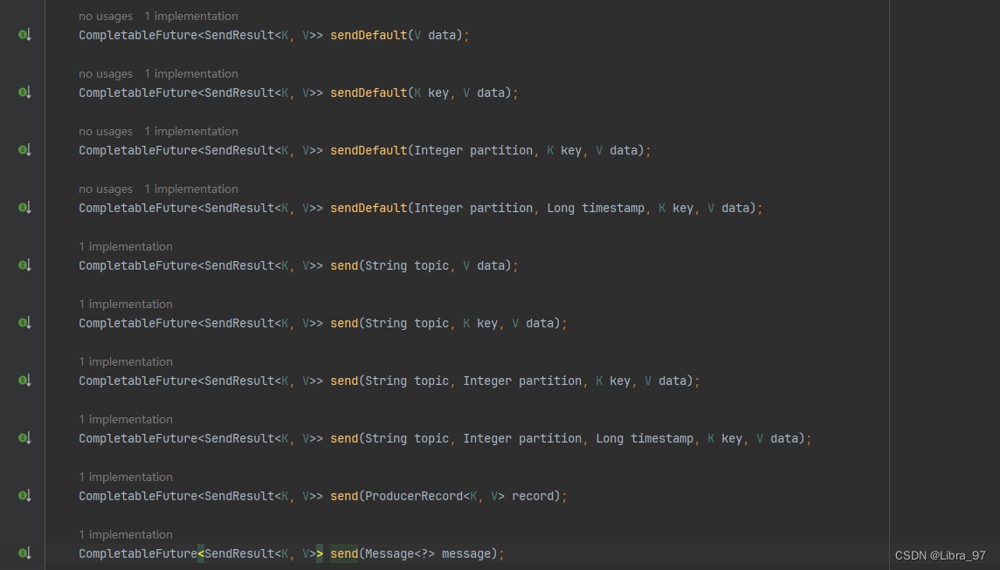This screenshot has width=1000, height=570.
Task: Open '1 implementation' hint above send(String topic, V data)
Action: pos(126,246)
